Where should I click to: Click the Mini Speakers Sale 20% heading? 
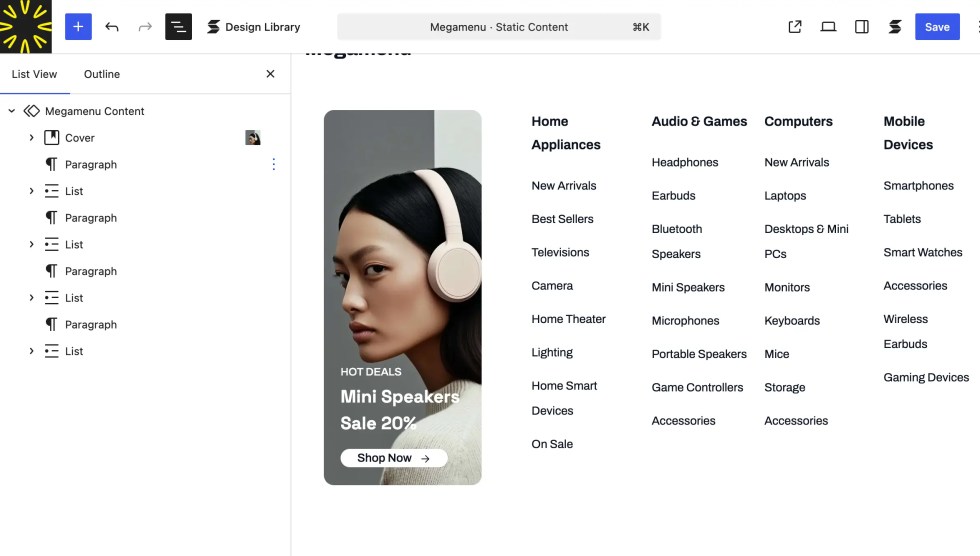click(400, 410)
